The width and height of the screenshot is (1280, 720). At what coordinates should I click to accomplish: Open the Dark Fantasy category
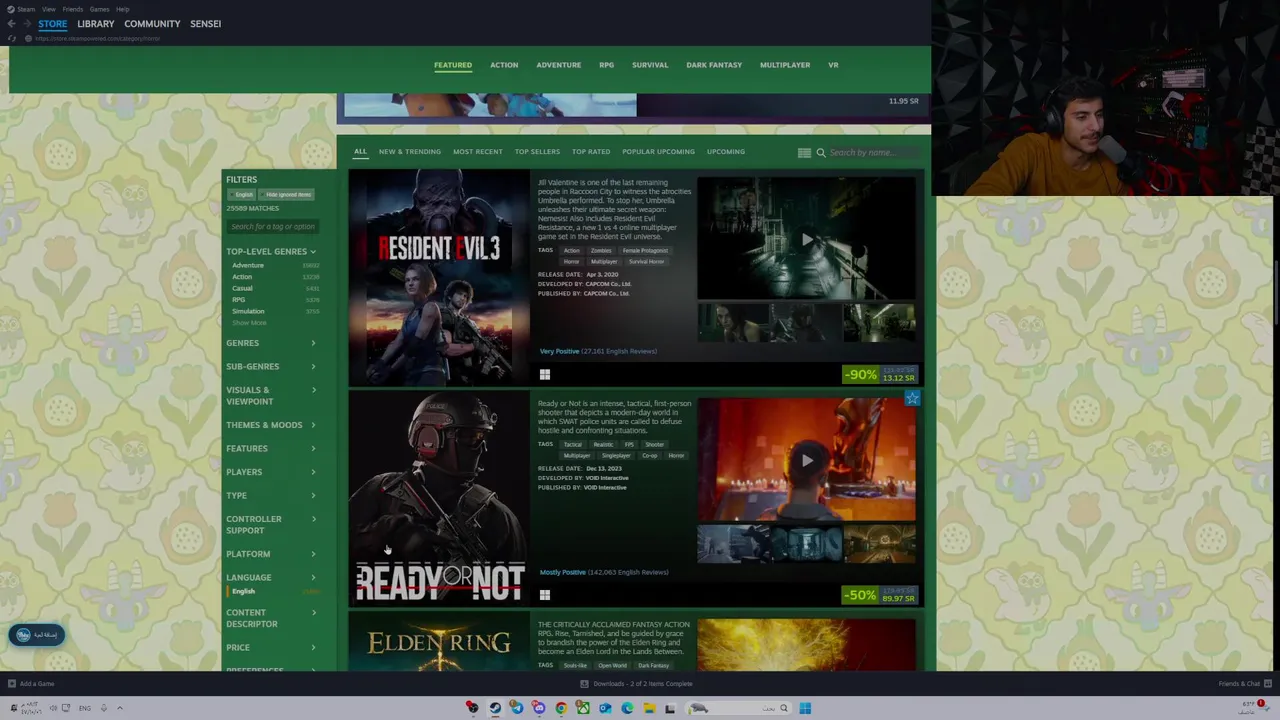tap(714, 65)
